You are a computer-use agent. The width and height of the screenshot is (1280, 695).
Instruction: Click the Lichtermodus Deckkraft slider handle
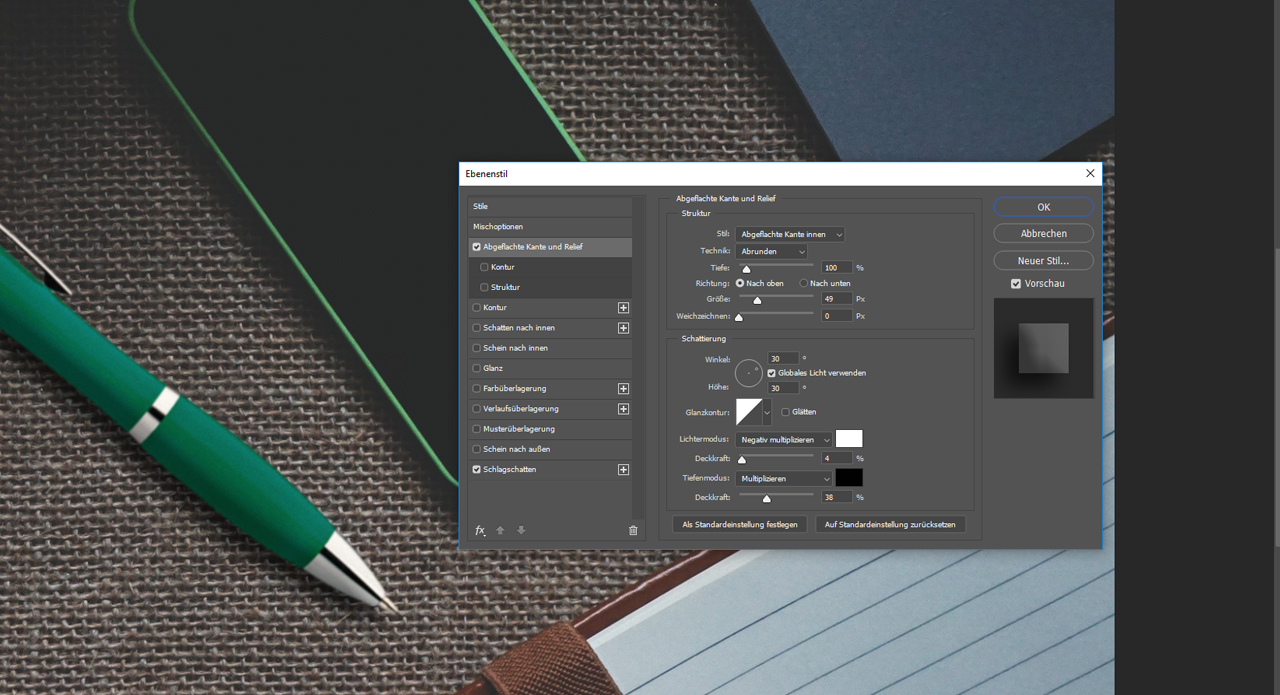[741, 460]
